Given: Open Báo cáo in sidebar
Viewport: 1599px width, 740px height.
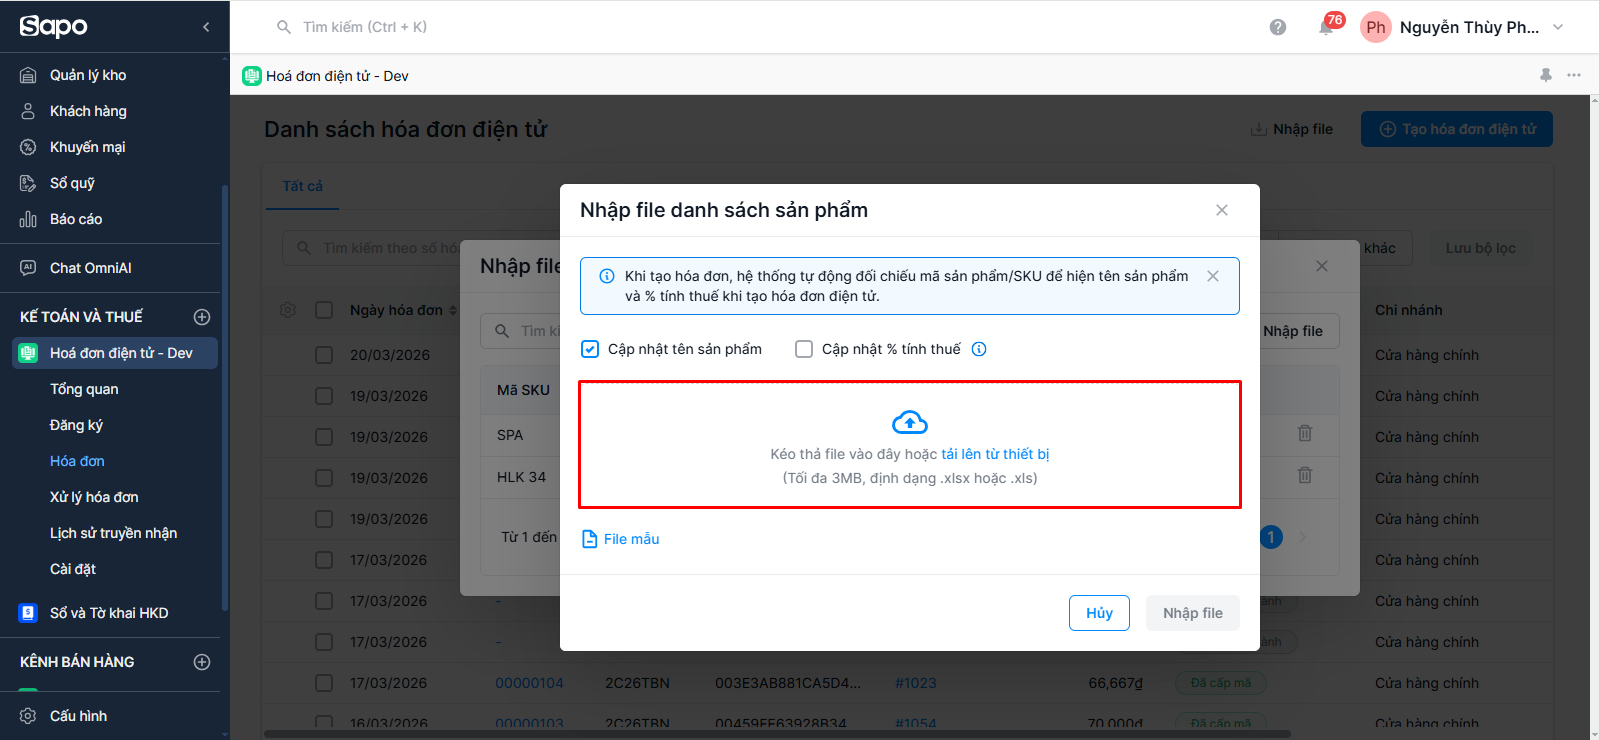Looking at the screenshot, I should [x=76, y=219].
